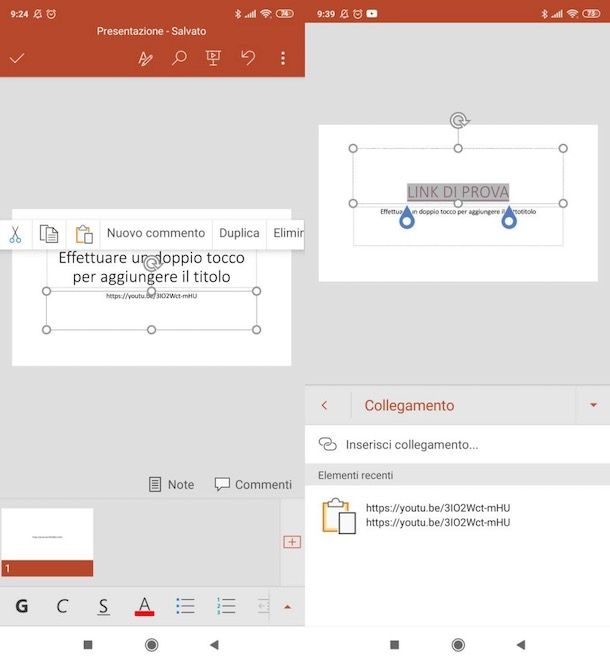The image size is (610, 661).
Task: Choose Duplica in the context bar
Action: tap(239, 233)
